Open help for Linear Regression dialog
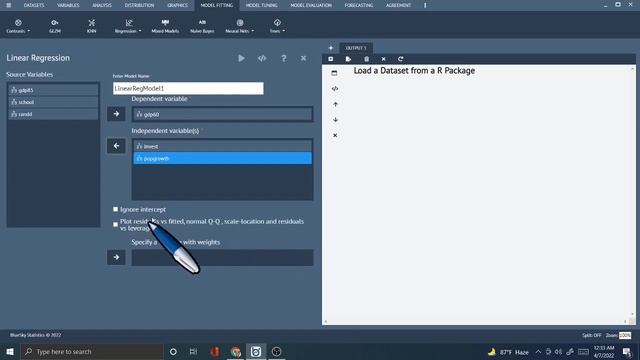Viewport: 640px width, 360px height. [284, 58]
